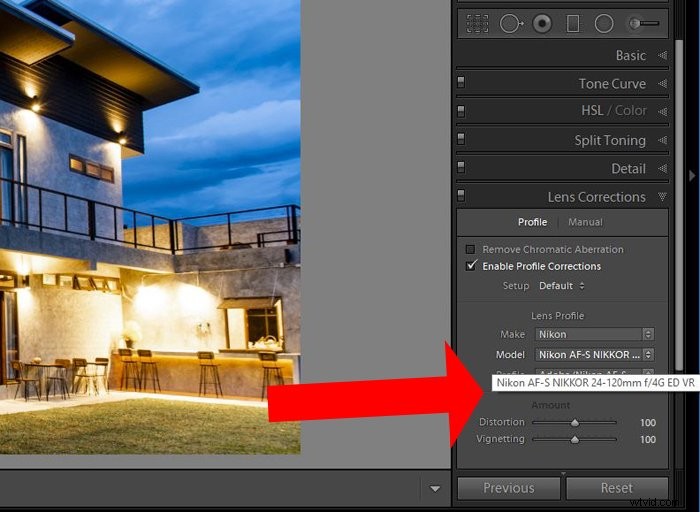Screen dimensions: 700x512
Task: Switch to the Profile tab
Action: point(532,222)
